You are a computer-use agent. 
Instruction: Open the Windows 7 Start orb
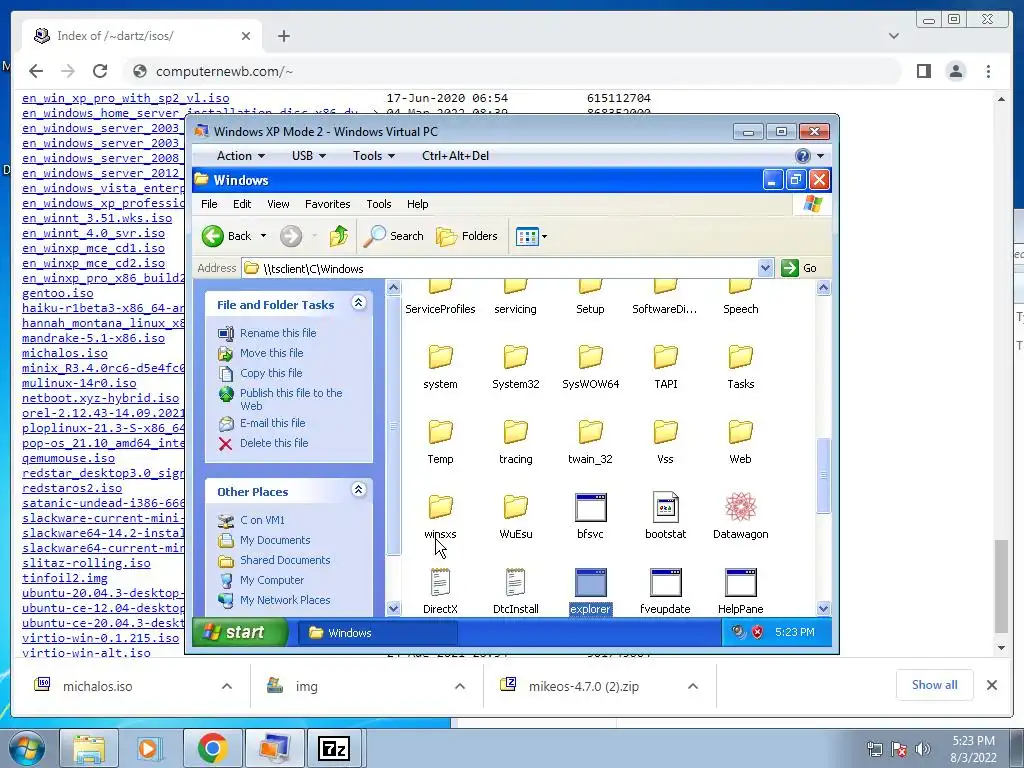point(27,748)
